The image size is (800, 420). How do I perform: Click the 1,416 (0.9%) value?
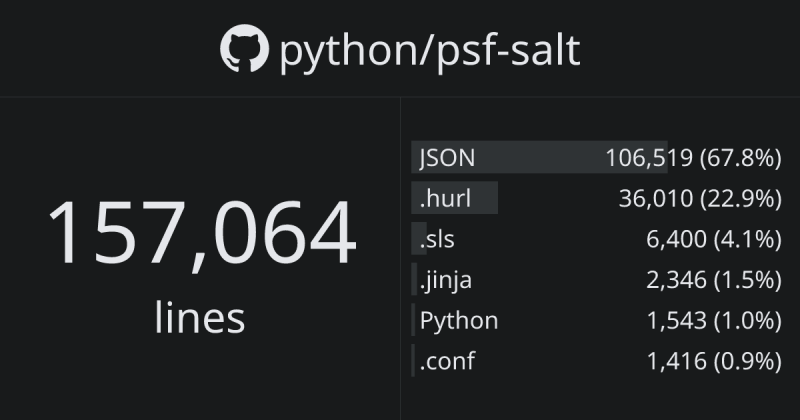pyautogui.click(x=714, y=362)
